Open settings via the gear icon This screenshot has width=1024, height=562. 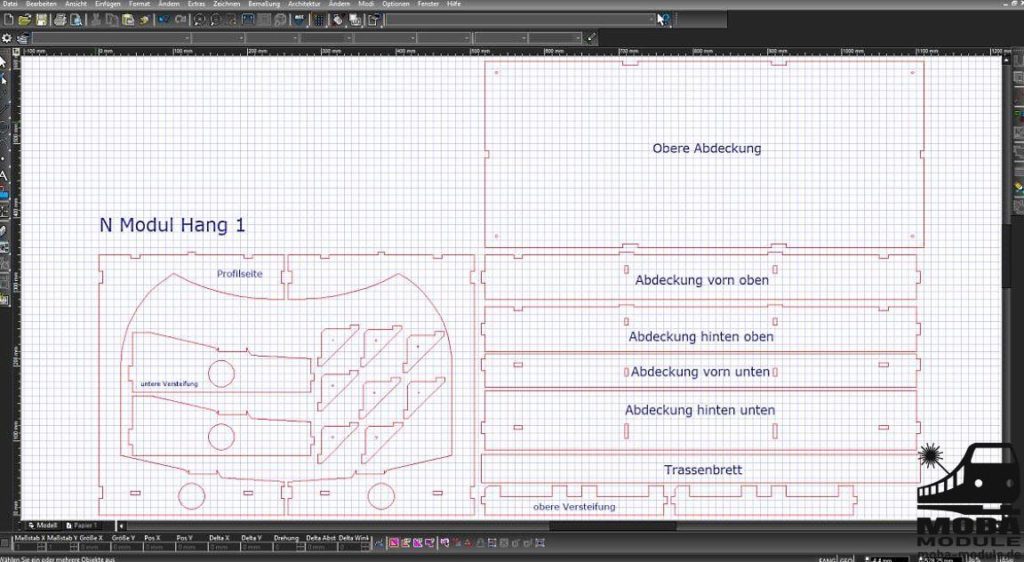[x=7, y=39]
